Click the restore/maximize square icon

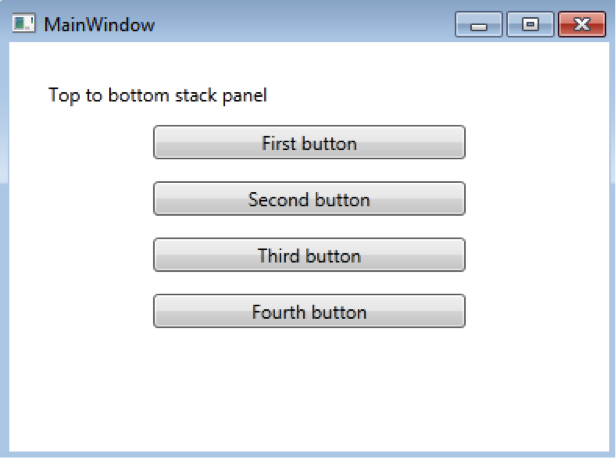(530, 24)
